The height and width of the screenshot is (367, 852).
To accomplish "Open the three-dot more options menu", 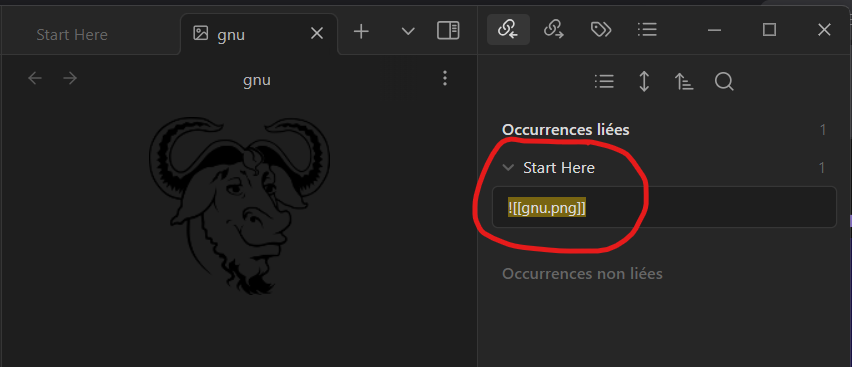I will coord(445,78).
